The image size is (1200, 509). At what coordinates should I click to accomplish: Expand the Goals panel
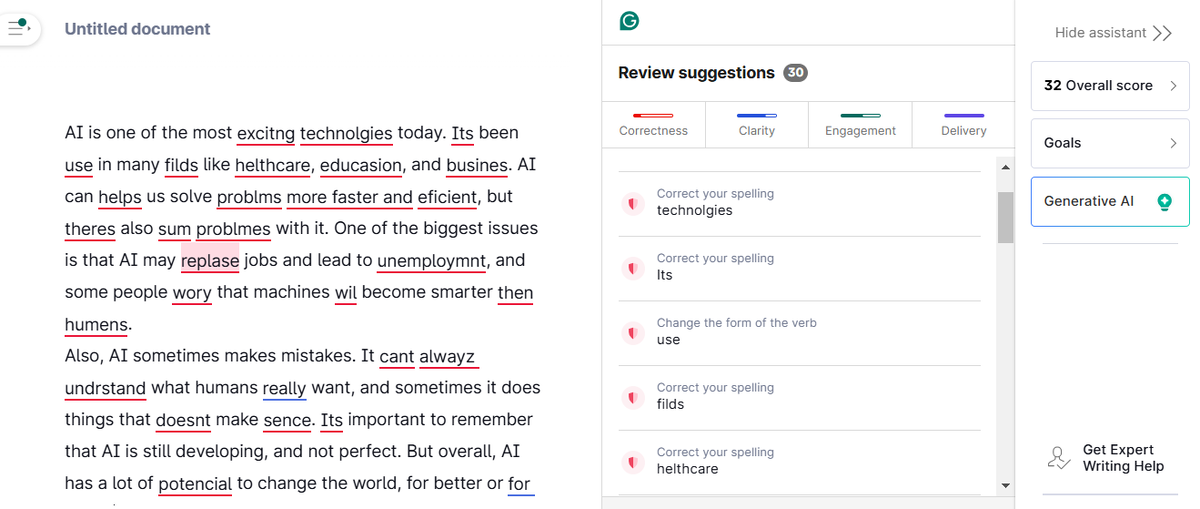1110,143
